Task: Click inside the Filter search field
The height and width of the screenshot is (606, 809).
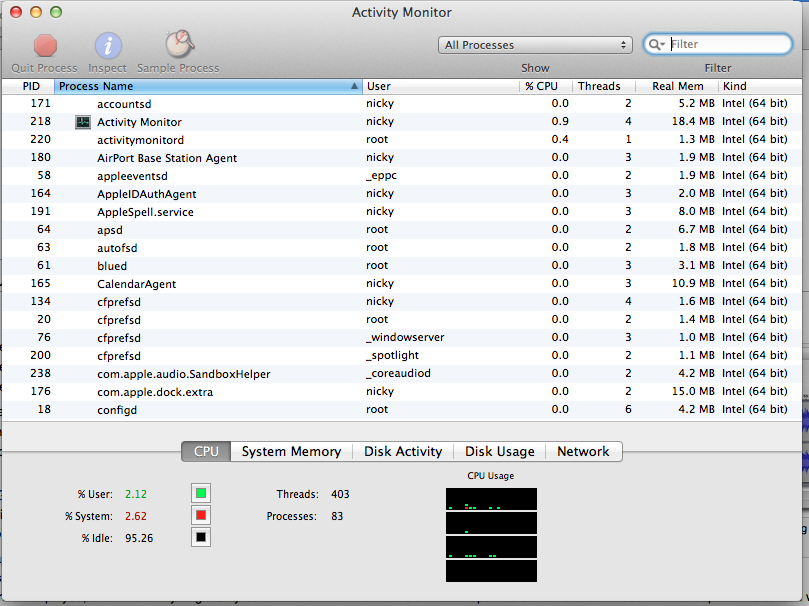Action: pos(728,45)
